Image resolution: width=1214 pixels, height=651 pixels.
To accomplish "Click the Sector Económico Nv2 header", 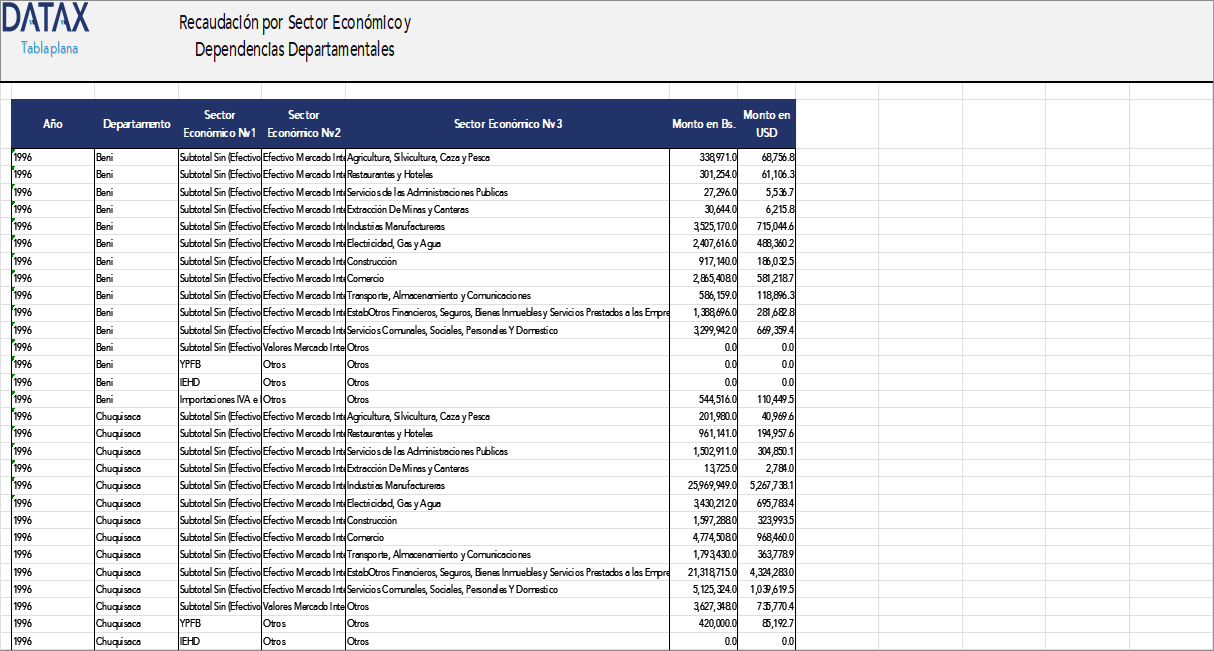I will (303, 122).
